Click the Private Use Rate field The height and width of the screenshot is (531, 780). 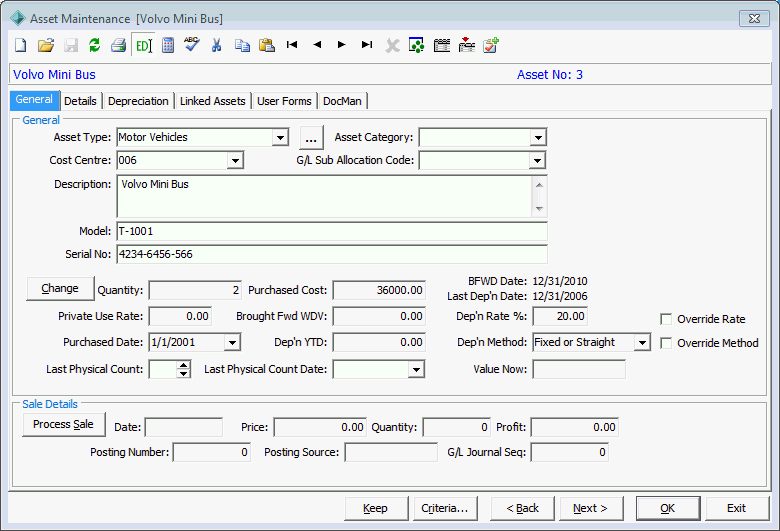[x=180, y=317]
